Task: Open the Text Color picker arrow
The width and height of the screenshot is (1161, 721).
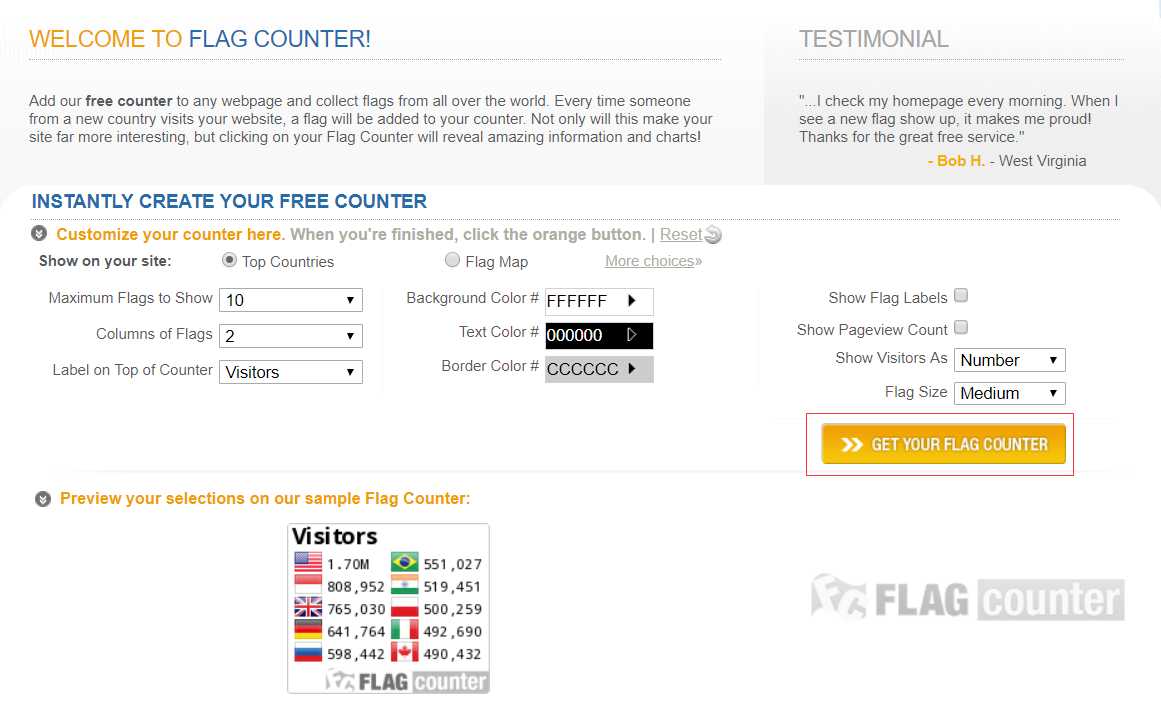Action: (632, 335)
